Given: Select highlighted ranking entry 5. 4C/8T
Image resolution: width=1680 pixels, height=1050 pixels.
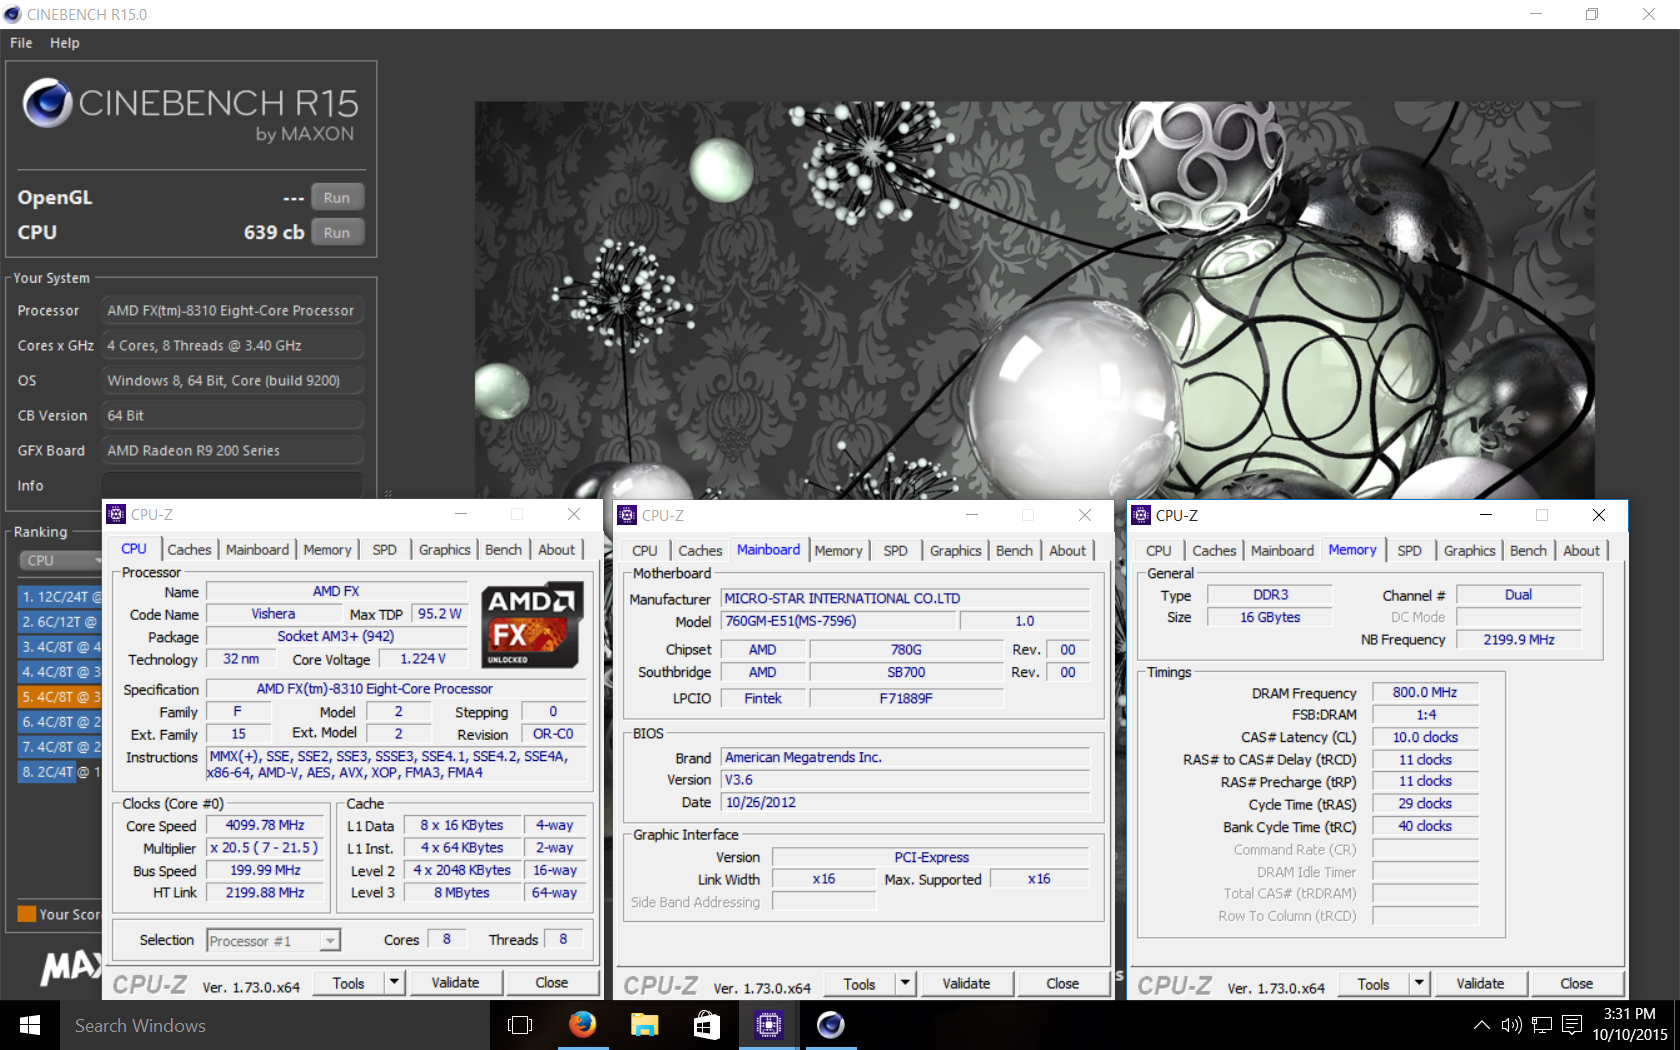Looking at the screenshot, I should pyautogui.click(x=60, y=697).
